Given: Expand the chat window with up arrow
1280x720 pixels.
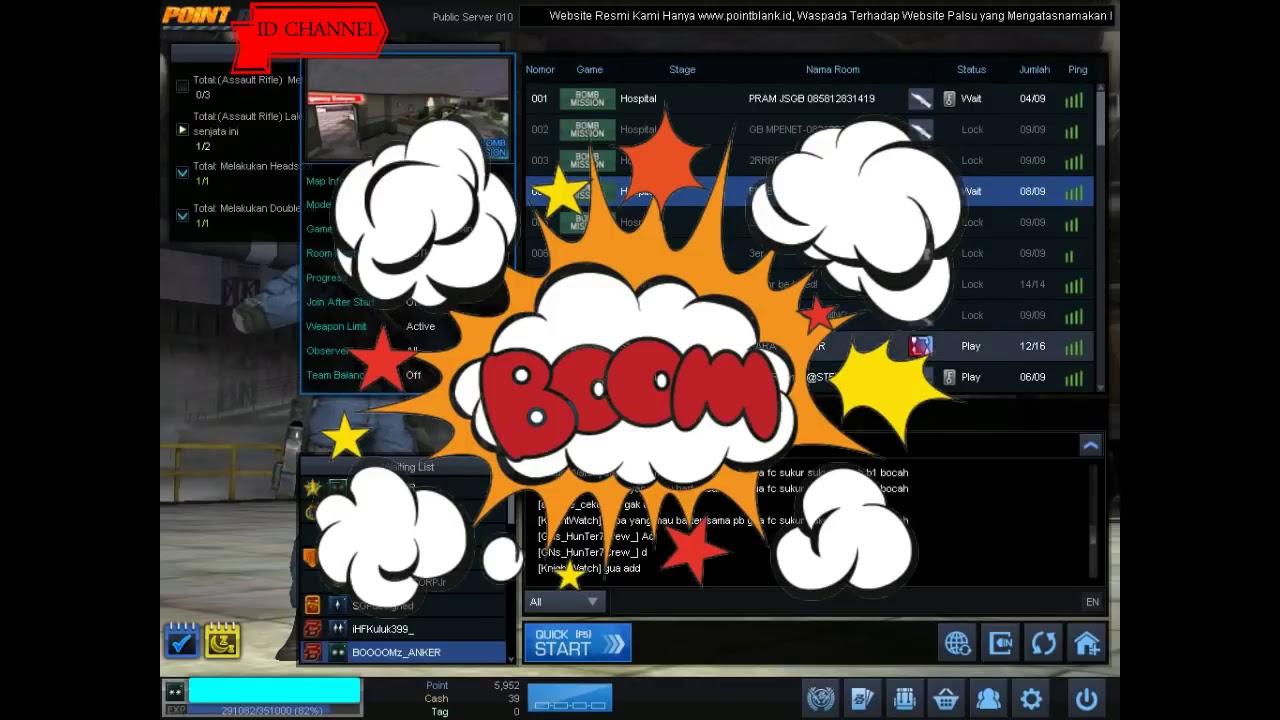Looking at the screenshot, I should (1091, 445).
